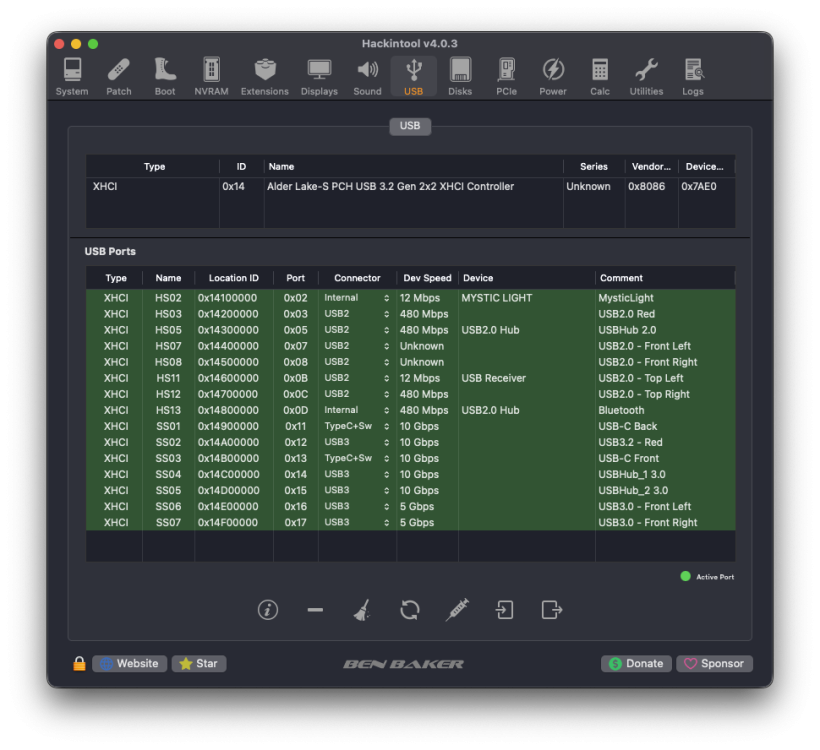Open the Power section icon
820x750 pixels.
pyautogui.click(x=553, y=76)
